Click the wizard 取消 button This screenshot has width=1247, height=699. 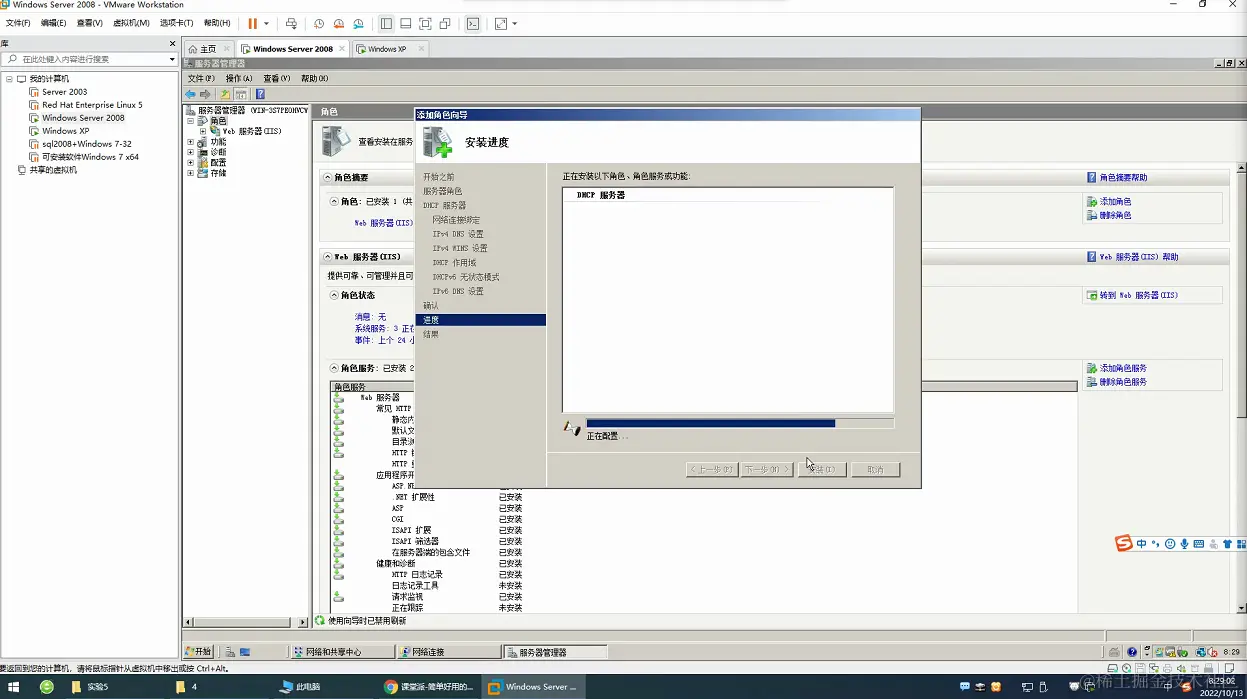[x=876, y=470]
